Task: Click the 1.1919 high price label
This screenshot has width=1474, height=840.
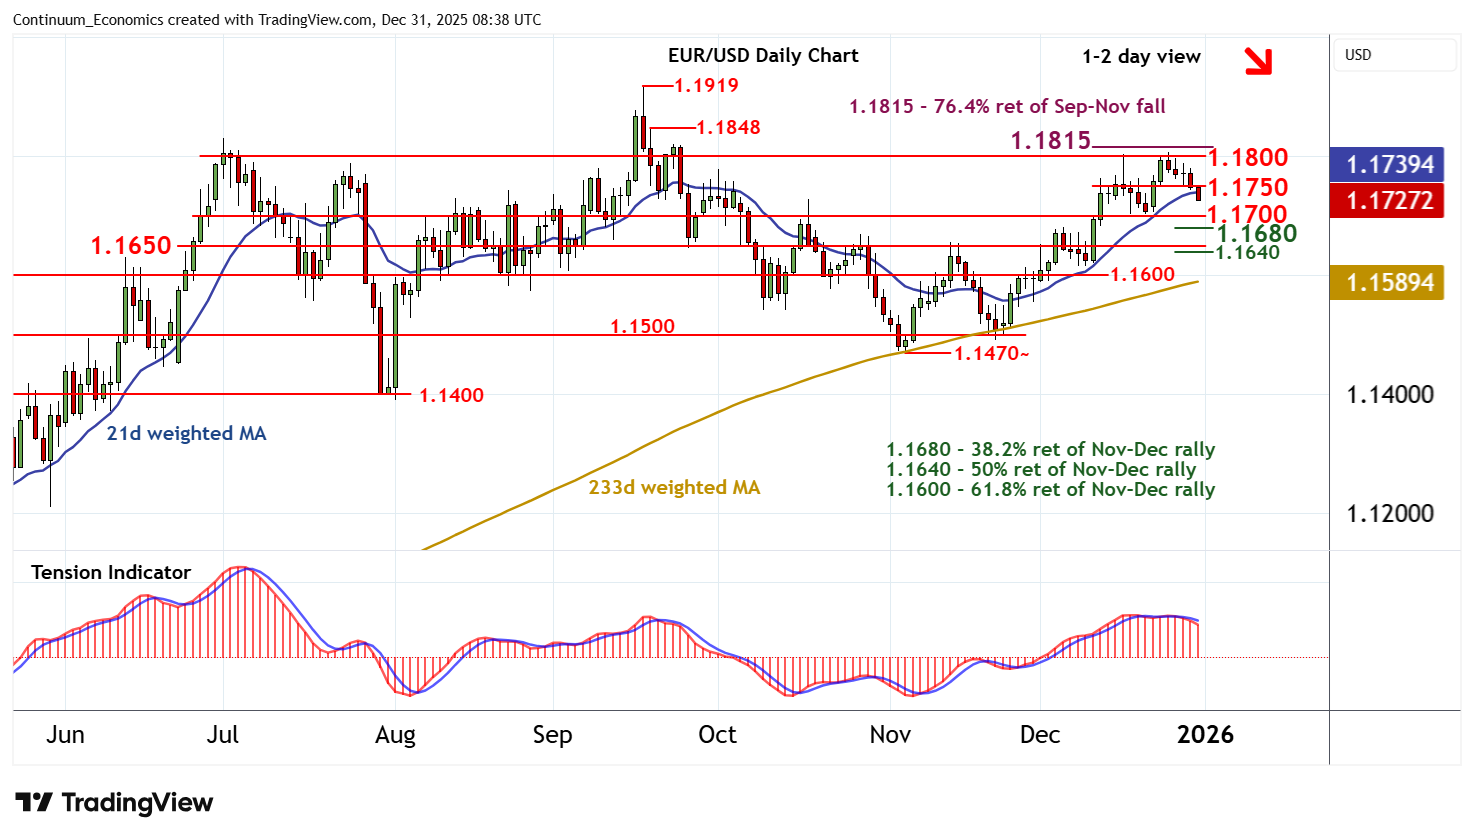Action: (x=706, y=86)
